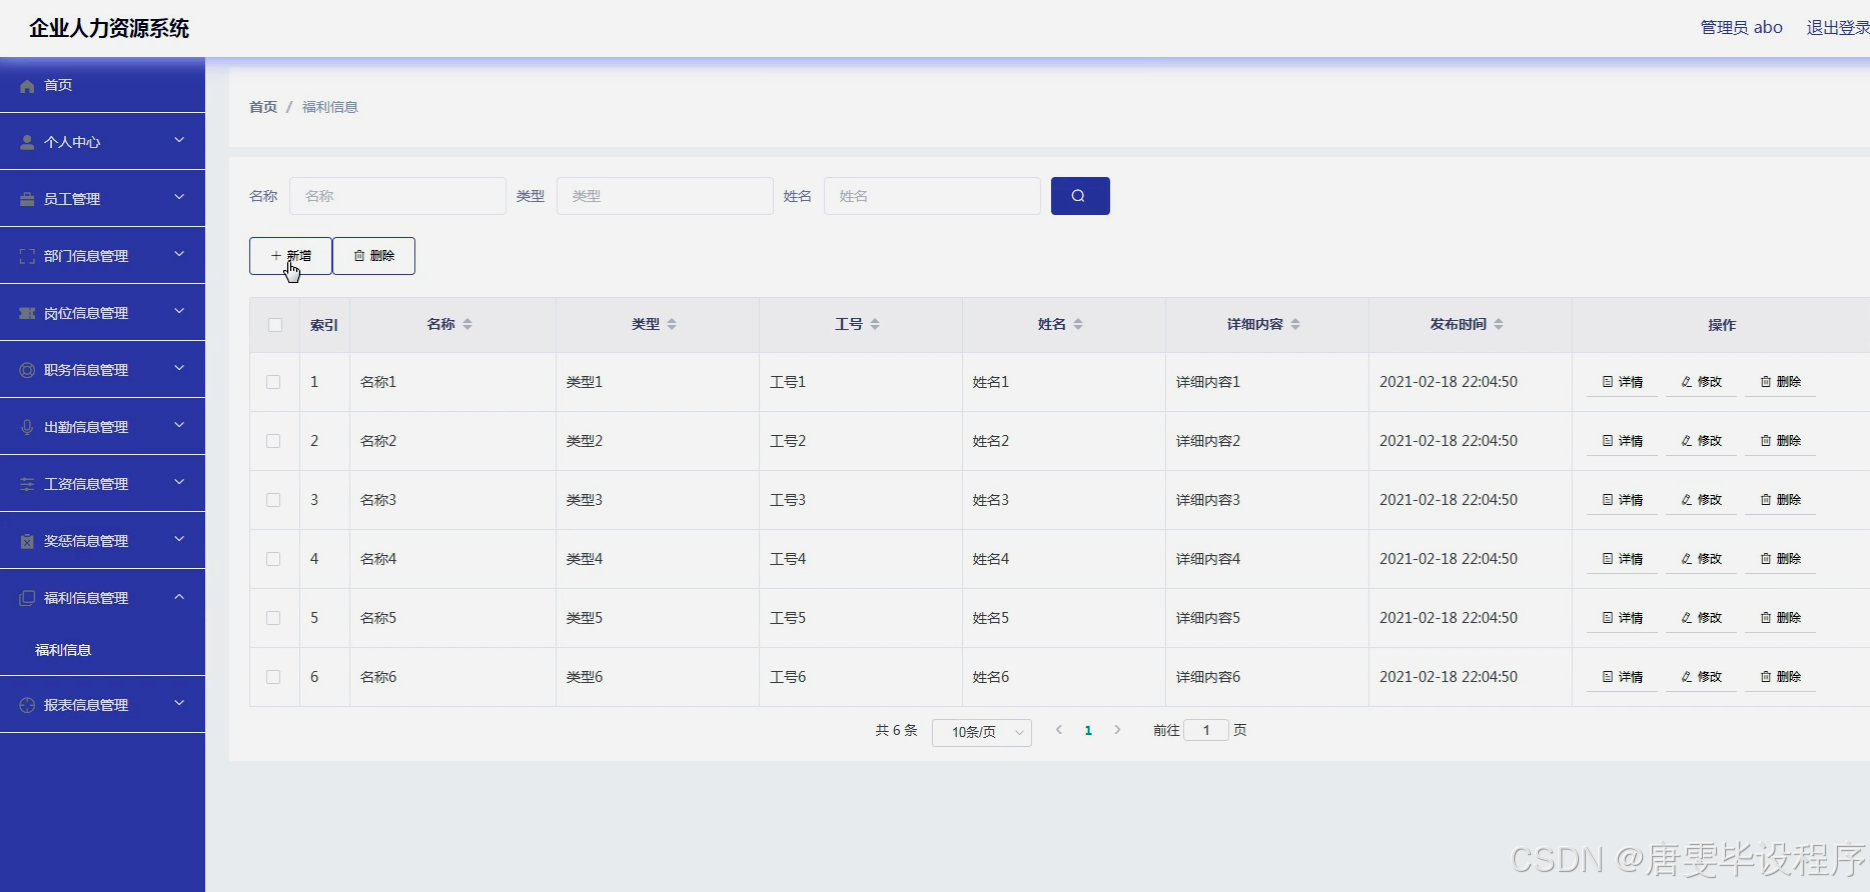Image resolution: width=1870 pixels, height=892 pixels.
Task: Click 修改 for the 名称5 row
Action: click(x=1701, y=618)
